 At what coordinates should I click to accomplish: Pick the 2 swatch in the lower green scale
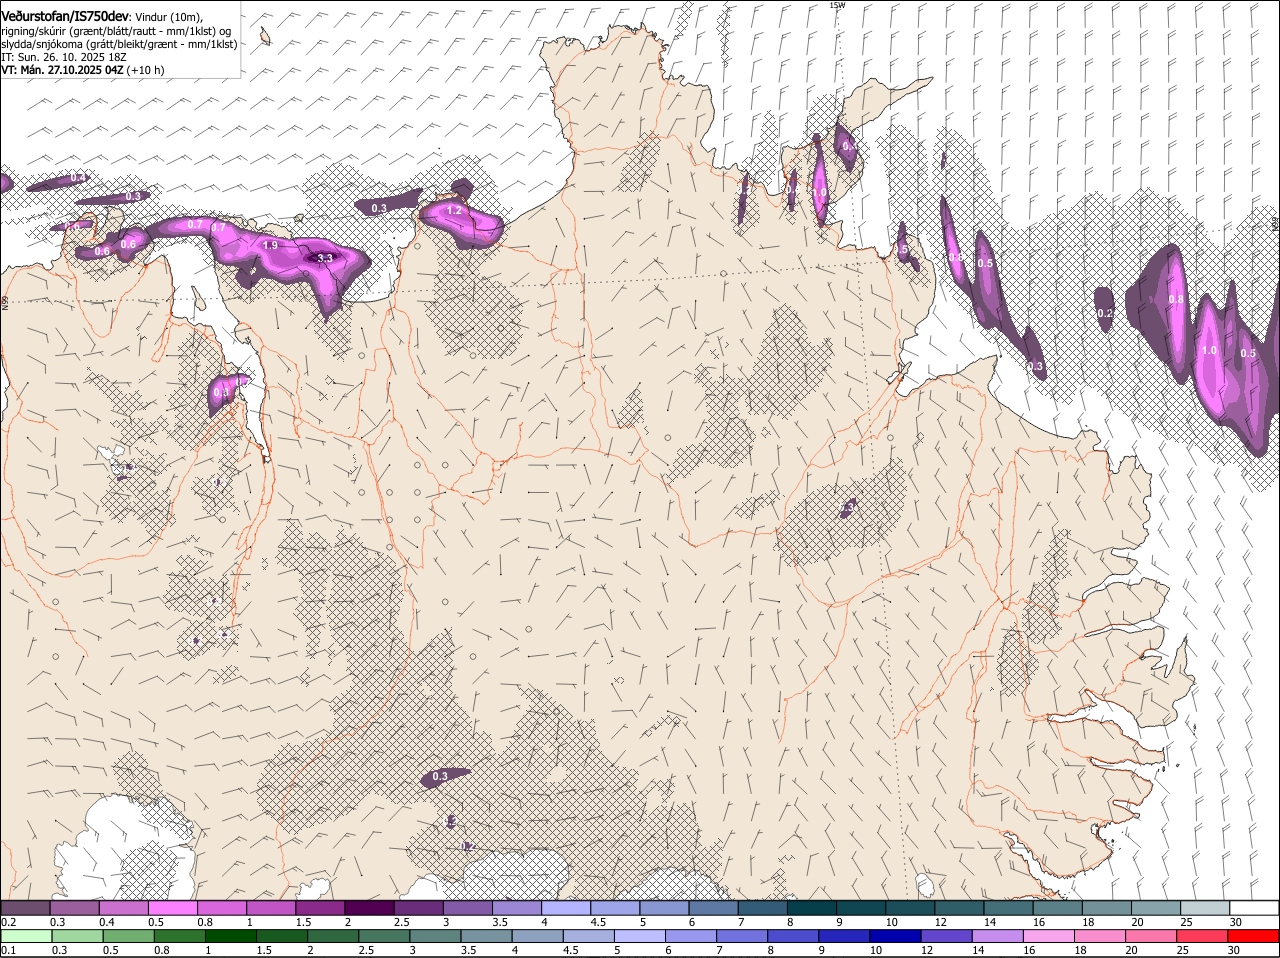click(x=333, y=936)
